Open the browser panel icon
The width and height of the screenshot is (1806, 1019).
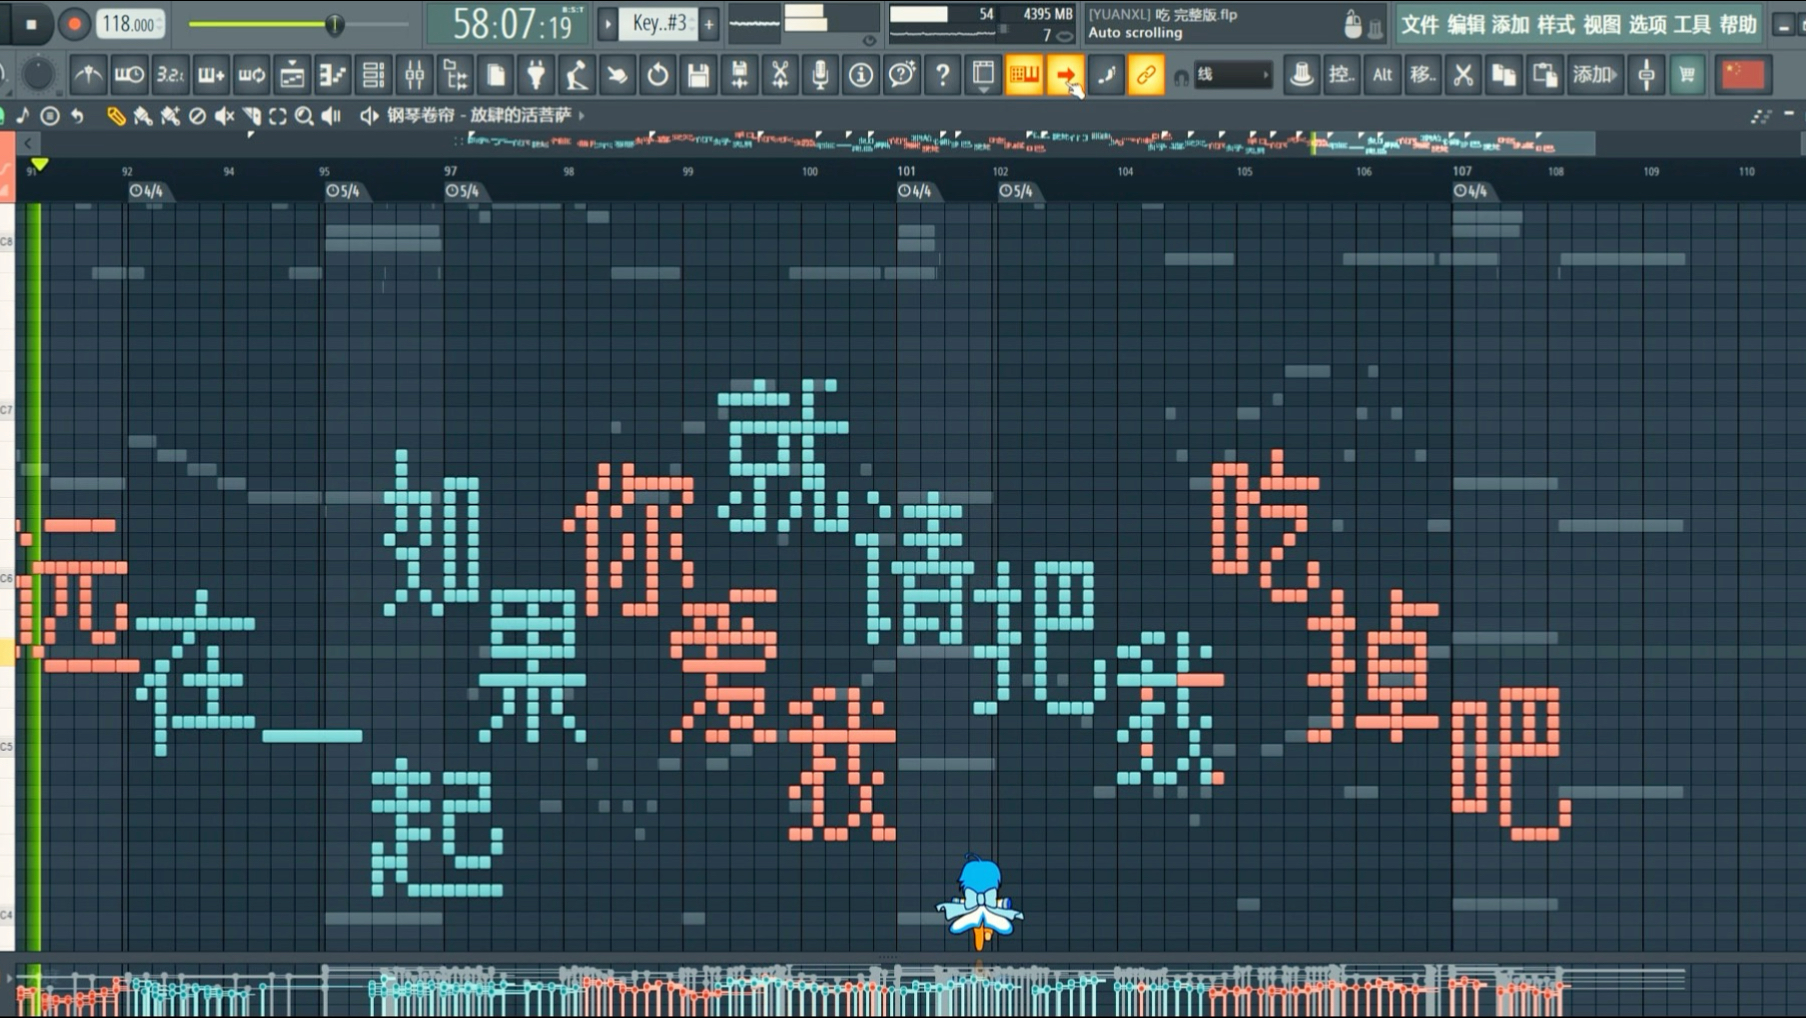click(x=455, y=75)
